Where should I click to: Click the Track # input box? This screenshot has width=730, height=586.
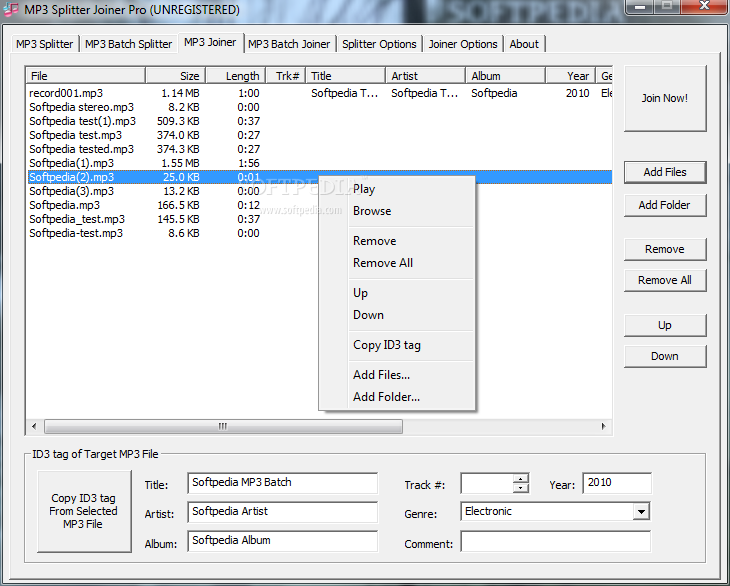click(x=487, y=483)
